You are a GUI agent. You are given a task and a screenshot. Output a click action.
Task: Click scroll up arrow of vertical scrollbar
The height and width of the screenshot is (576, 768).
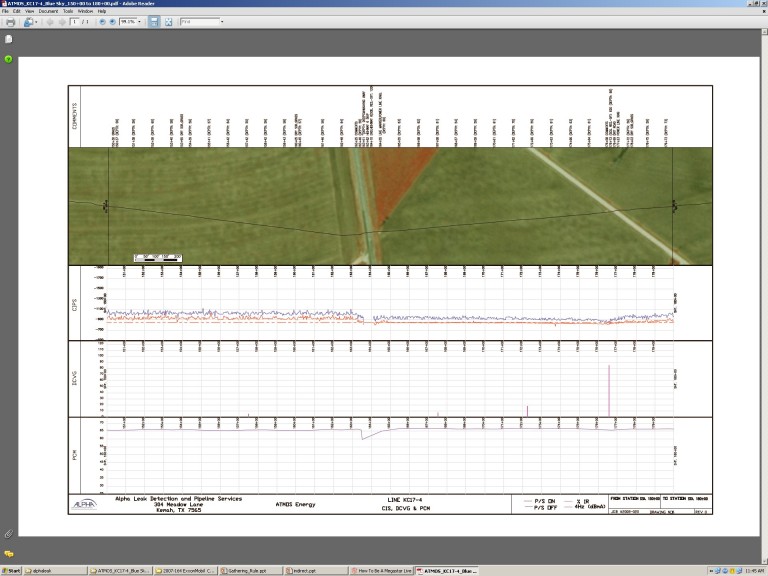(764, 32)
